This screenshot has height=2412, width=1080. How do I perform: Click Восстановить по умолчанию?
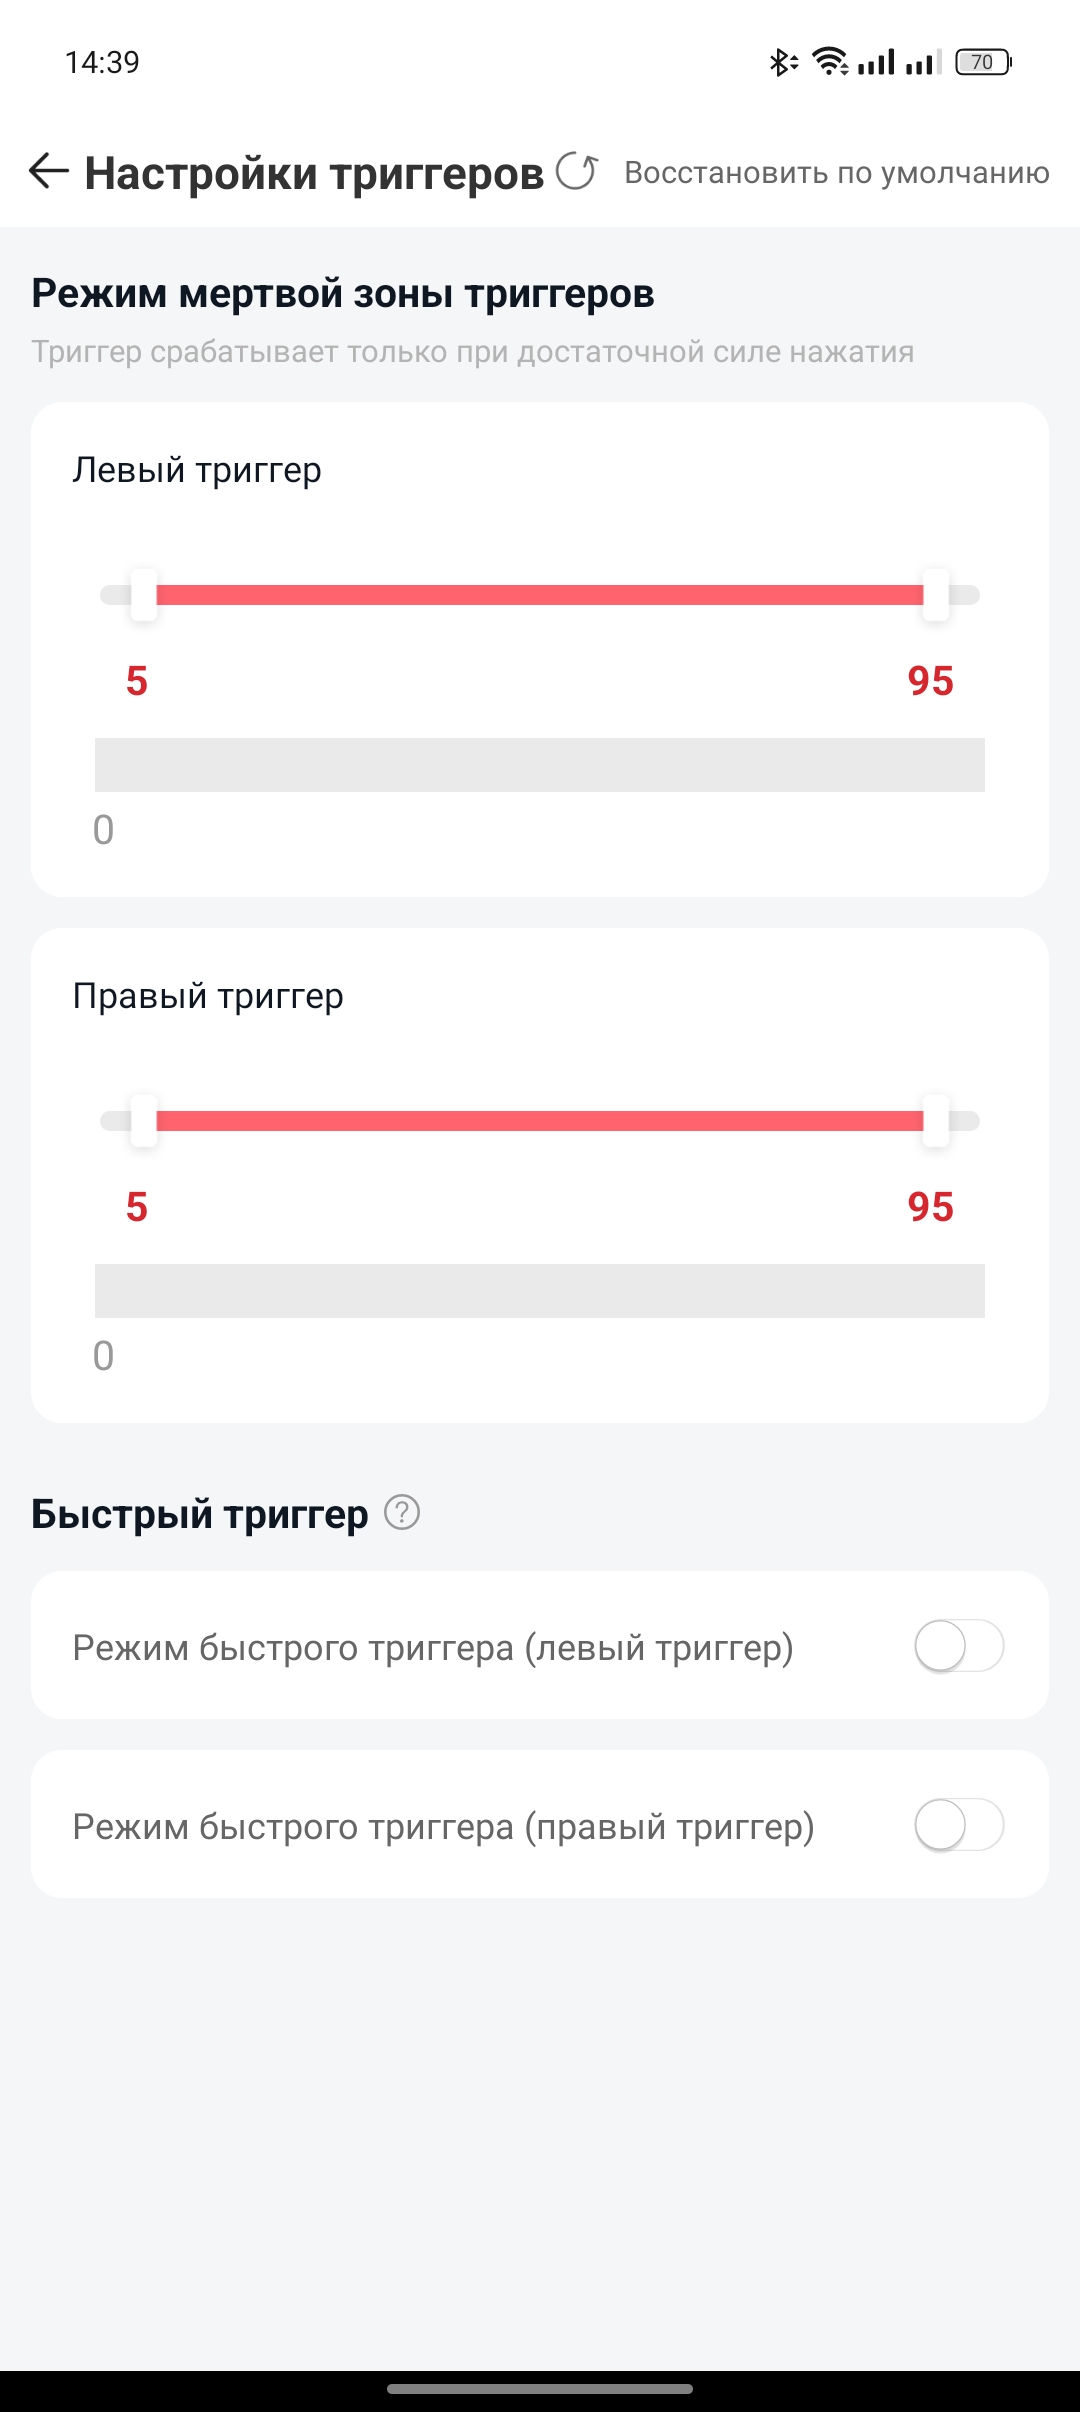click(x=837, y=172)
